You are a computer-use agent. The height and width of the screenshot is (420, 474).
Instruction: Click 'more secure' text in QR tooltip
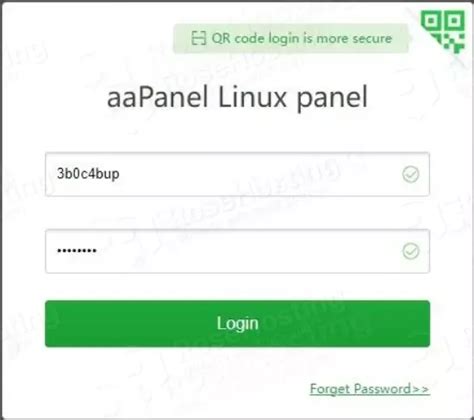(354, 38)
